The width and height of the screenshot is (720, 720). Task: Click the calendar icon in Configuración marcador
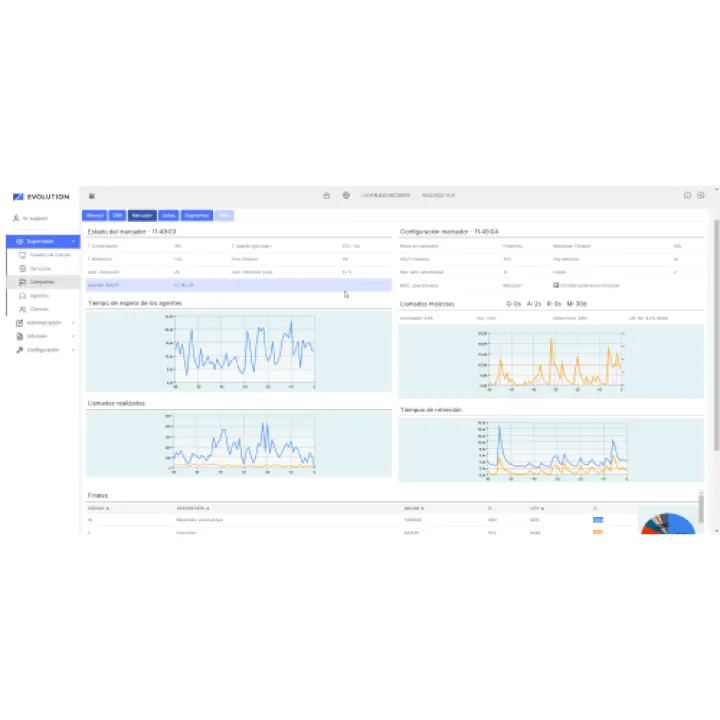pos(555,285)
